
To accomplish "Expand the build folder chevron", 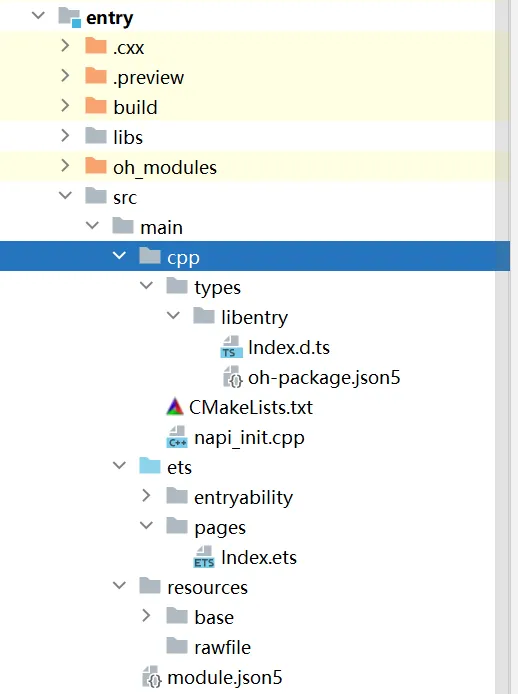I will (65, 106).
